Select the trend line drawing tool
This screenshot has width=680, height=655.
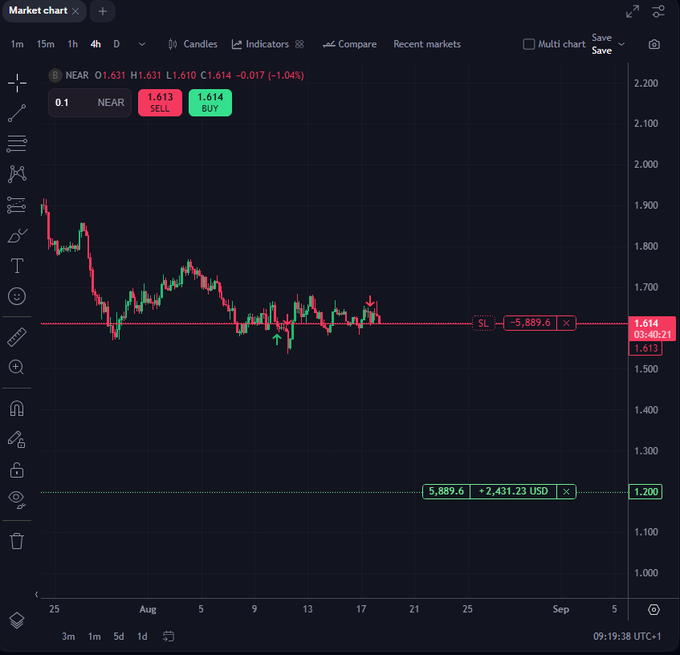pos(17,113)
